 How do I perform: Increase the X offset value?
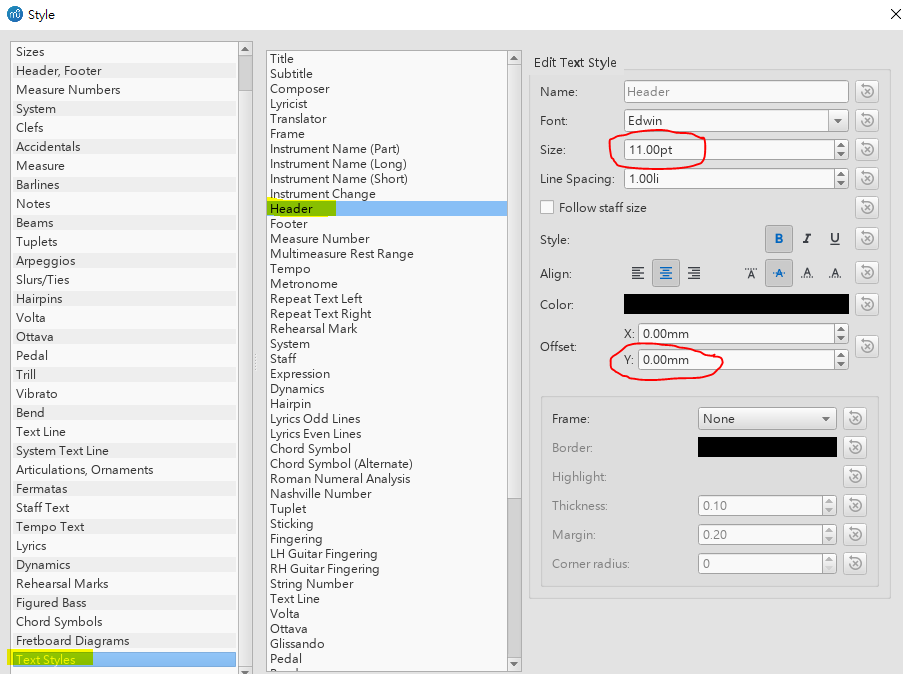(x=841, y=329)
